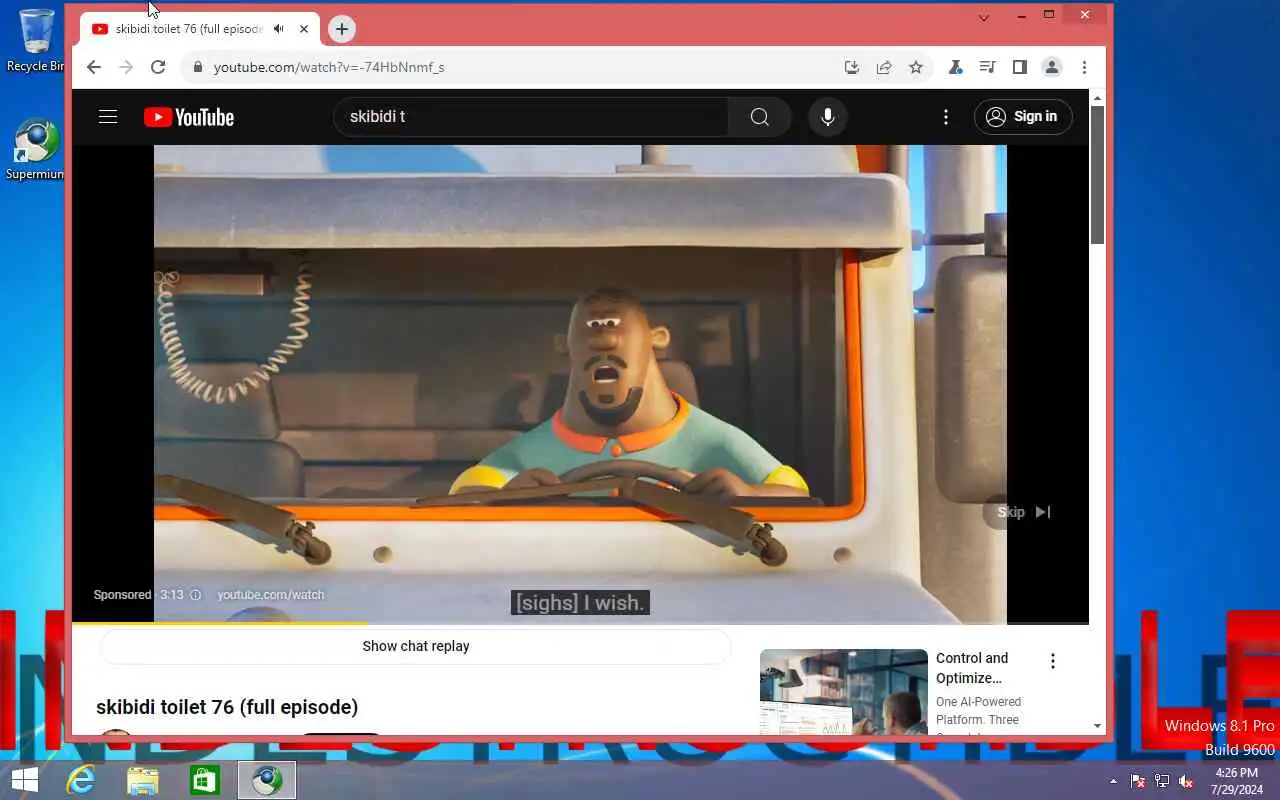View site information lock icon
Viewport: 1280px width, 800px height.
coord(197,67)
